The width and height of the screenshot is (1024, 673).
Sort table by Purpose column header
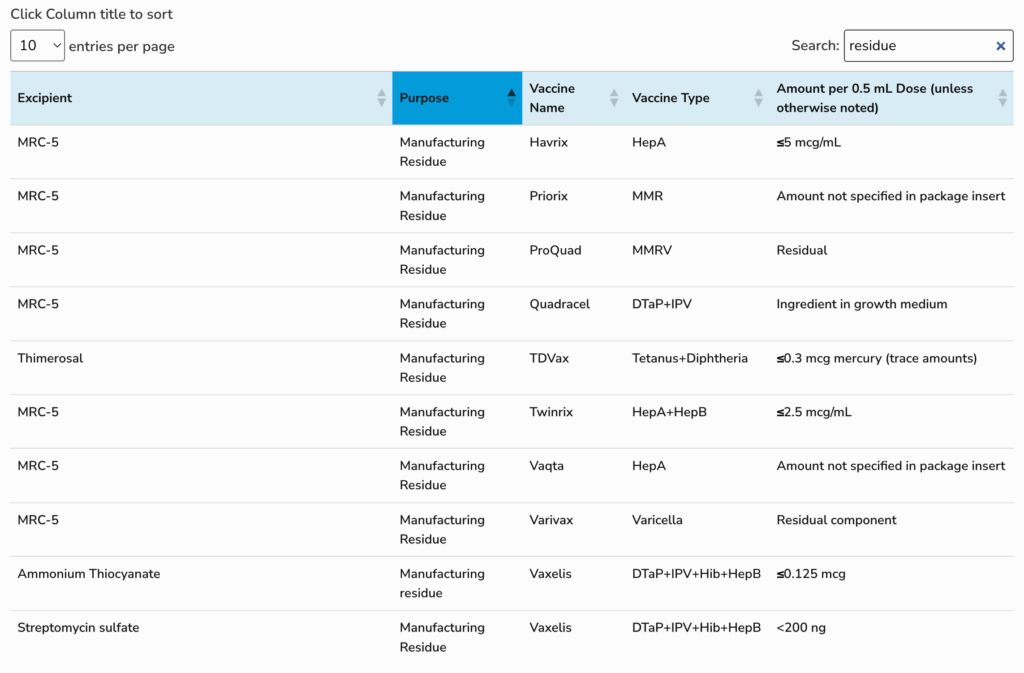click(x=457, y=98)
